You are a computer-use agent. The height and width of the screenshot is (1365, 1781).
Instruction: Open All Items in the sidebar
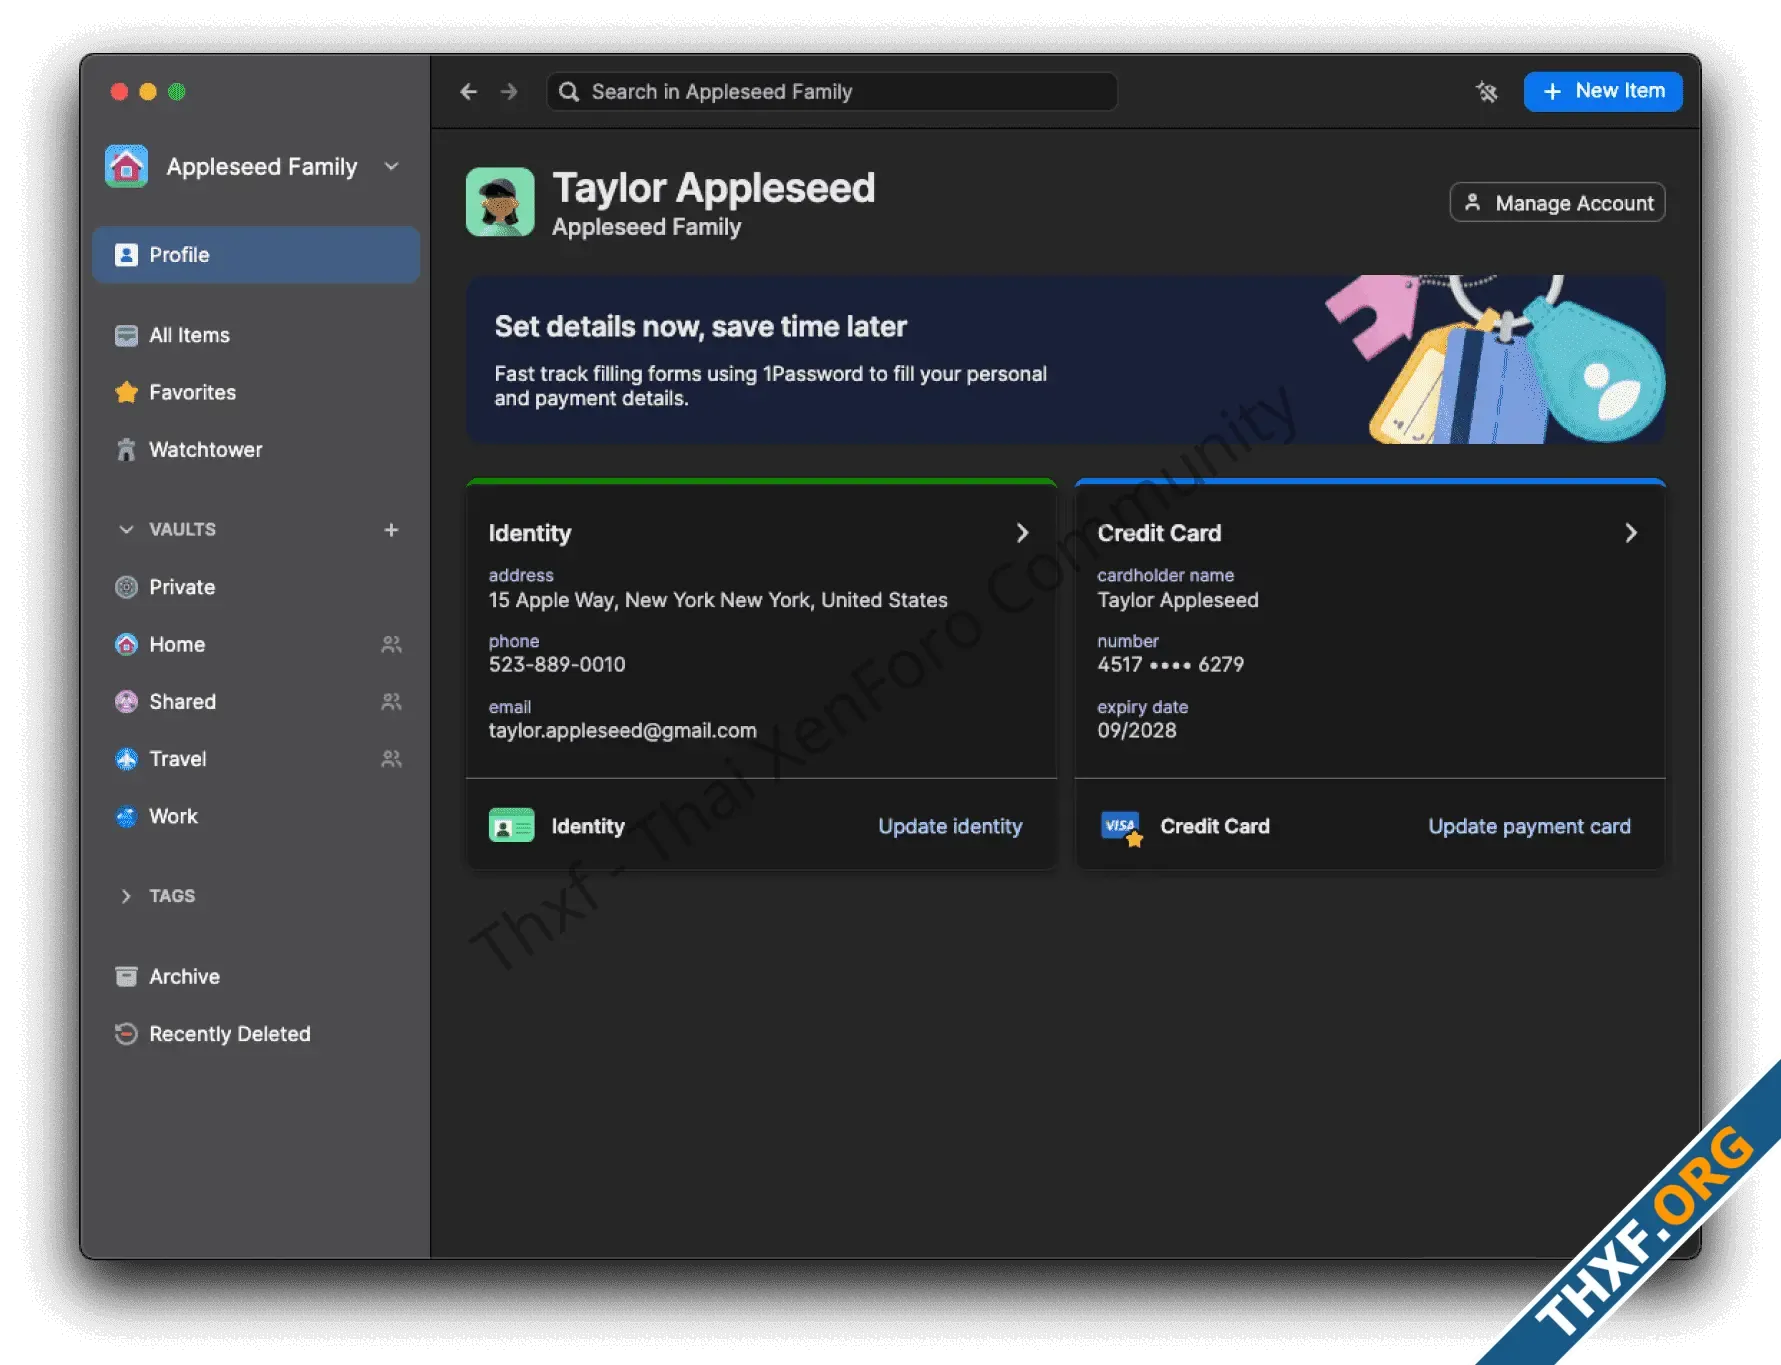[256, 335]
